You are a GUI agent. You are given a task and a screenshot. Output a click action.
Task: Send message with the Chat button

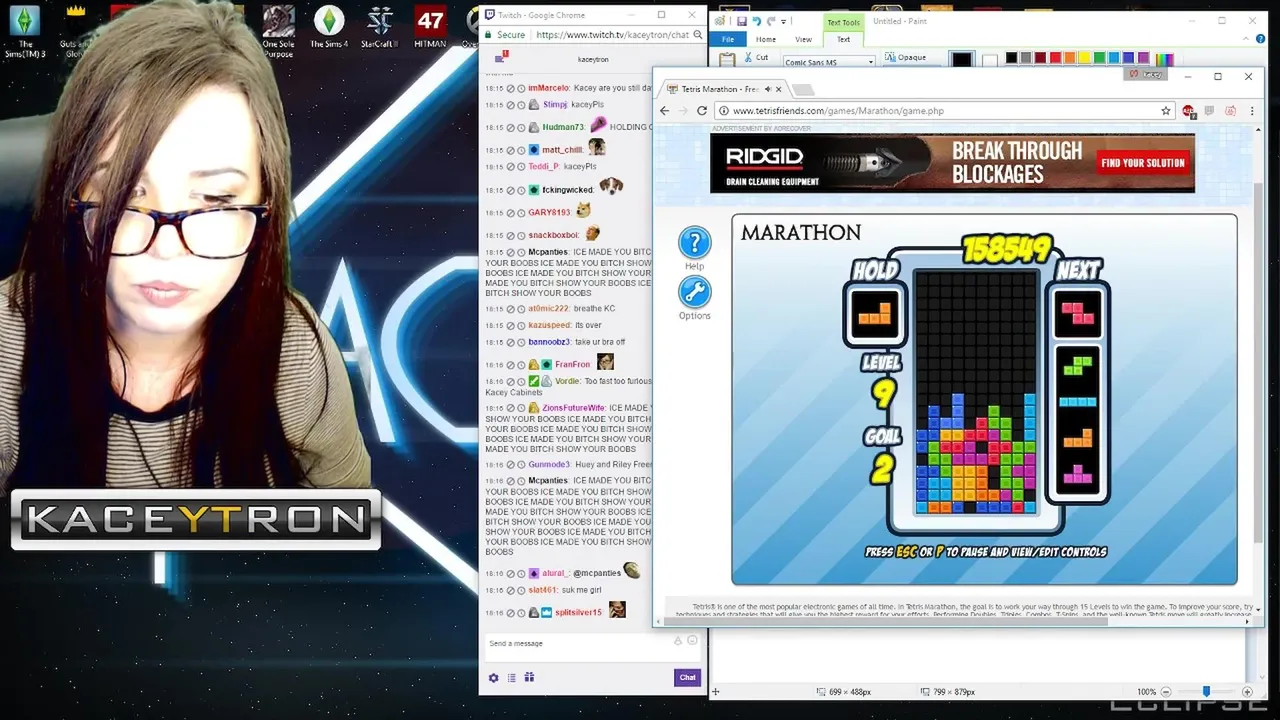point(687,678)
